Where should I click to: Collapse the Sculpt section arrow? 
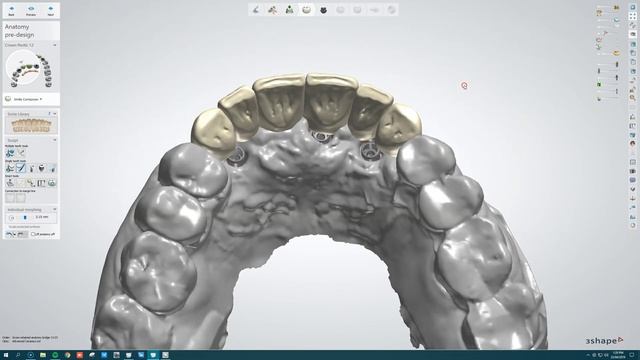click(x=55, y=140)
